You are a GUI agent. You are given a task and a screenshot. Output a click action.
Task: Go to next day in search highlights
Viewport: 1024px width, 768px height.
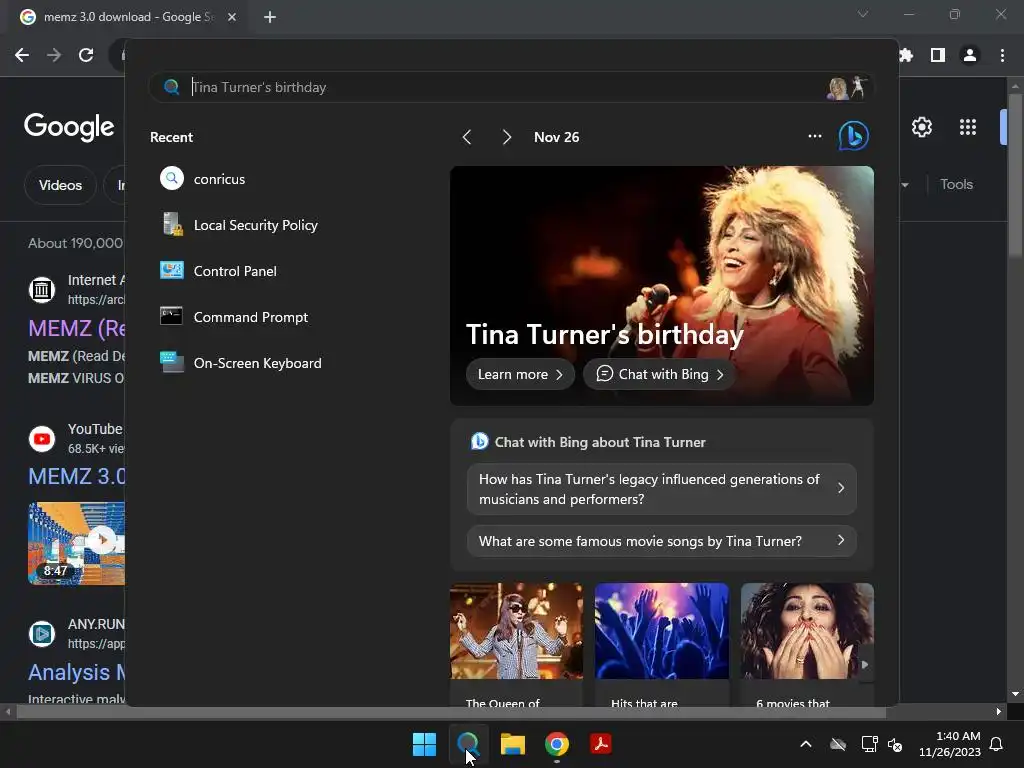pyautogui.click(x=507, y=137)
